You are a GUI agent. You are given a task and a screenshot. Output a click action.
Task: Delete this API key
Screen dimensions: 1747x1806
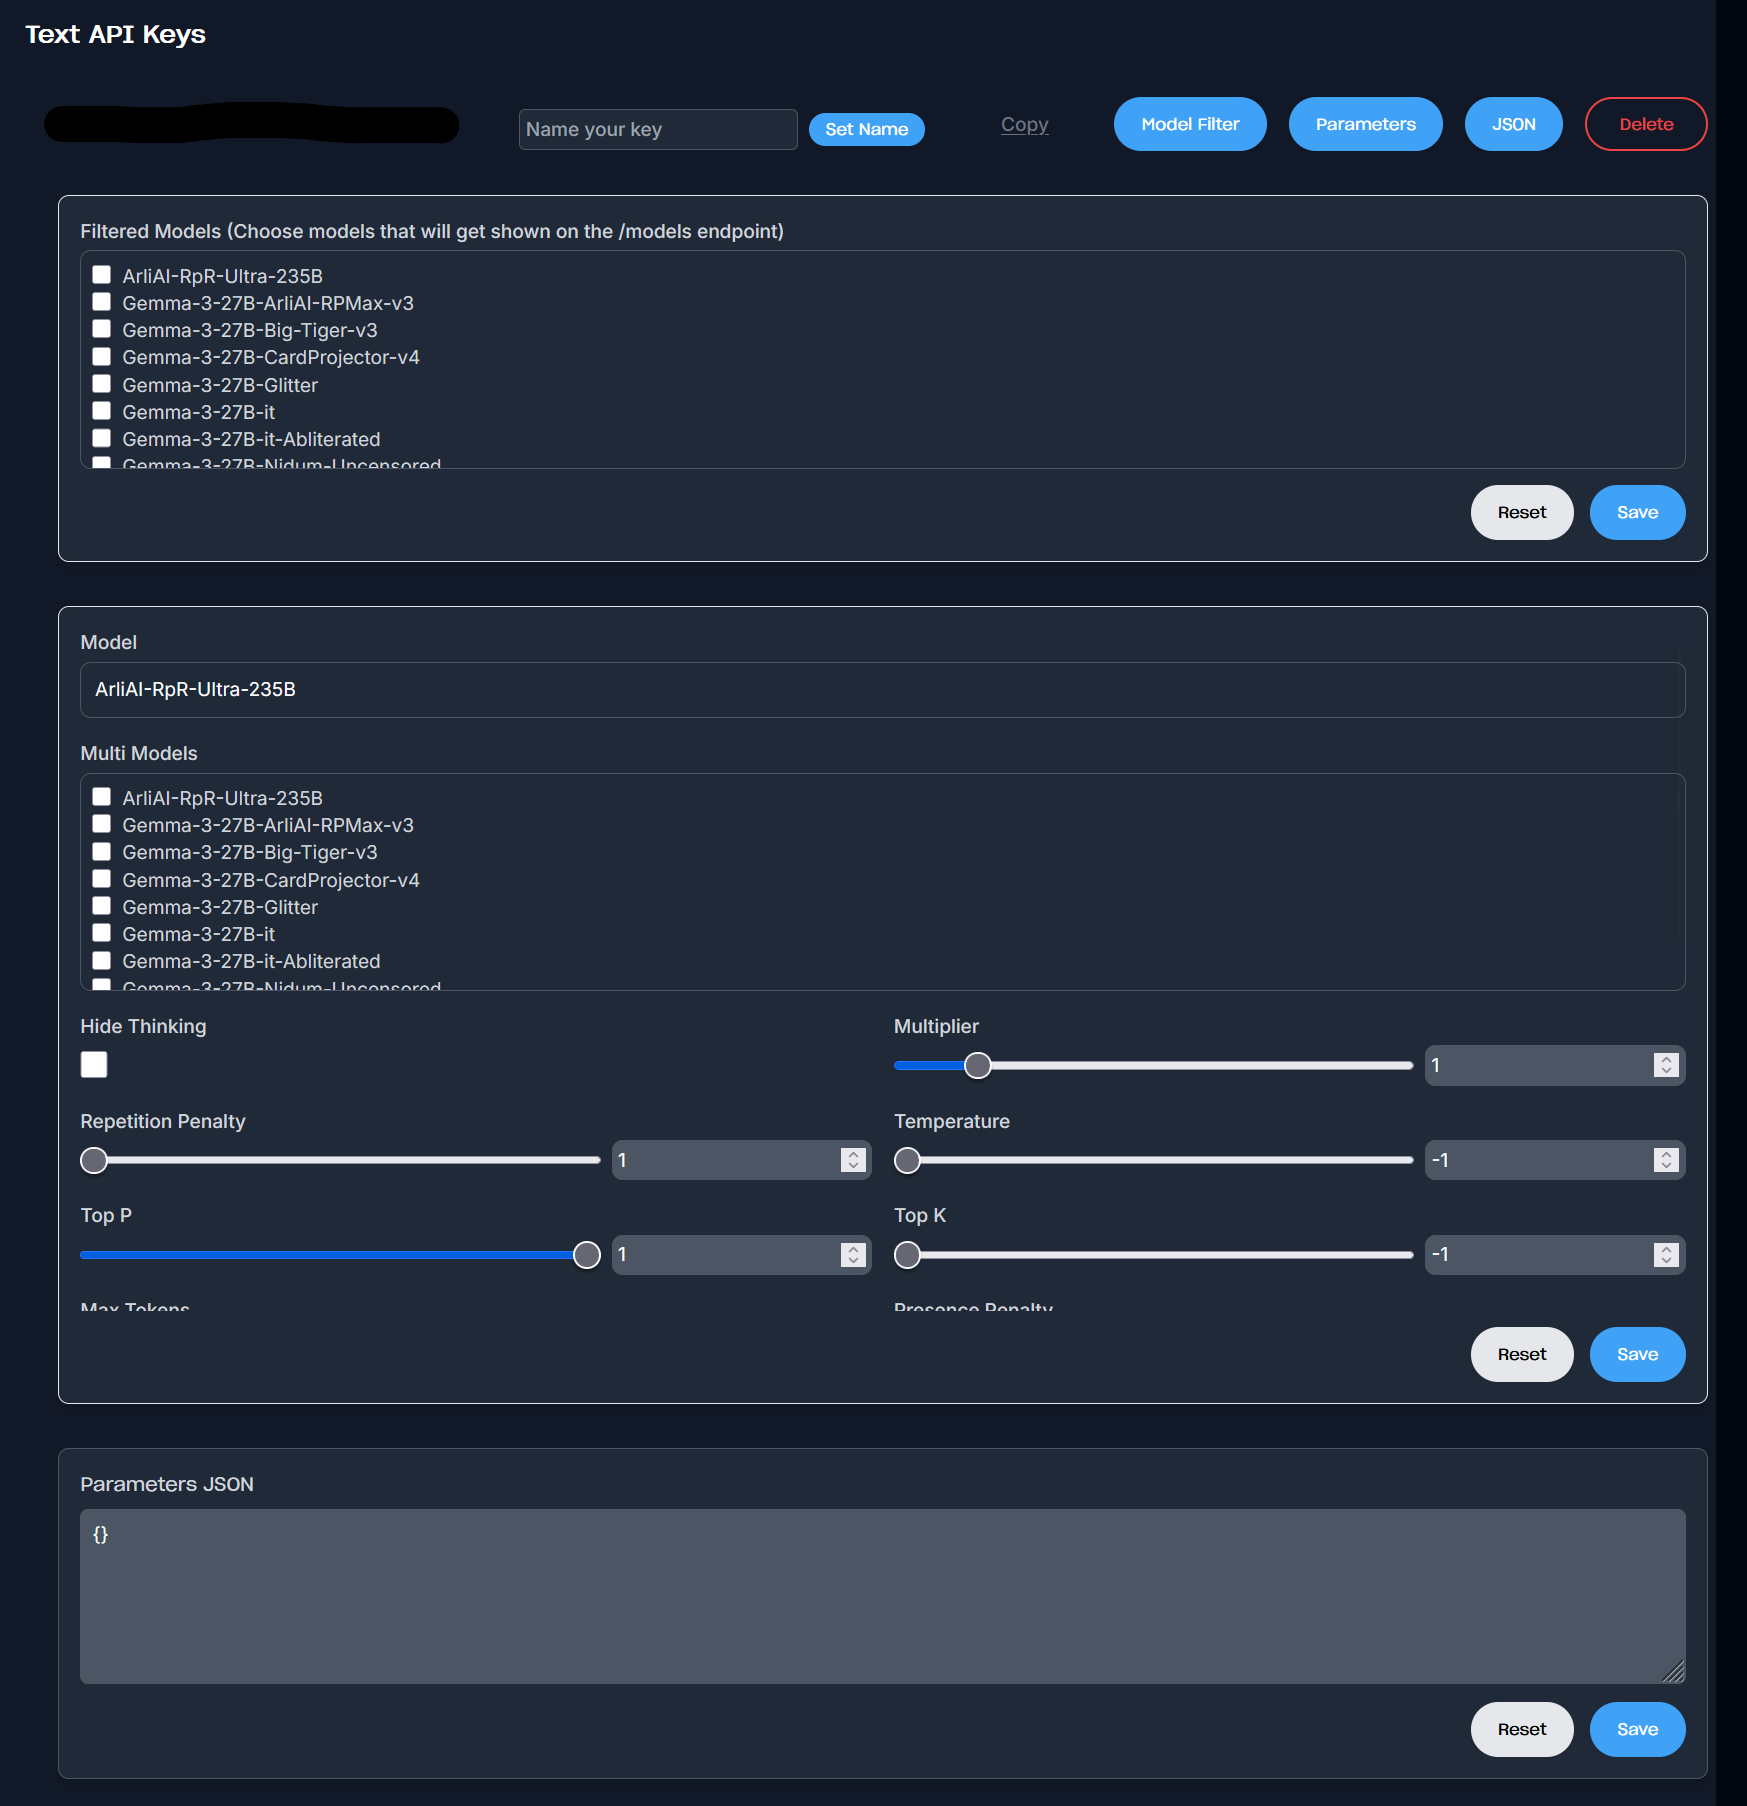(x=1646, y=124)
